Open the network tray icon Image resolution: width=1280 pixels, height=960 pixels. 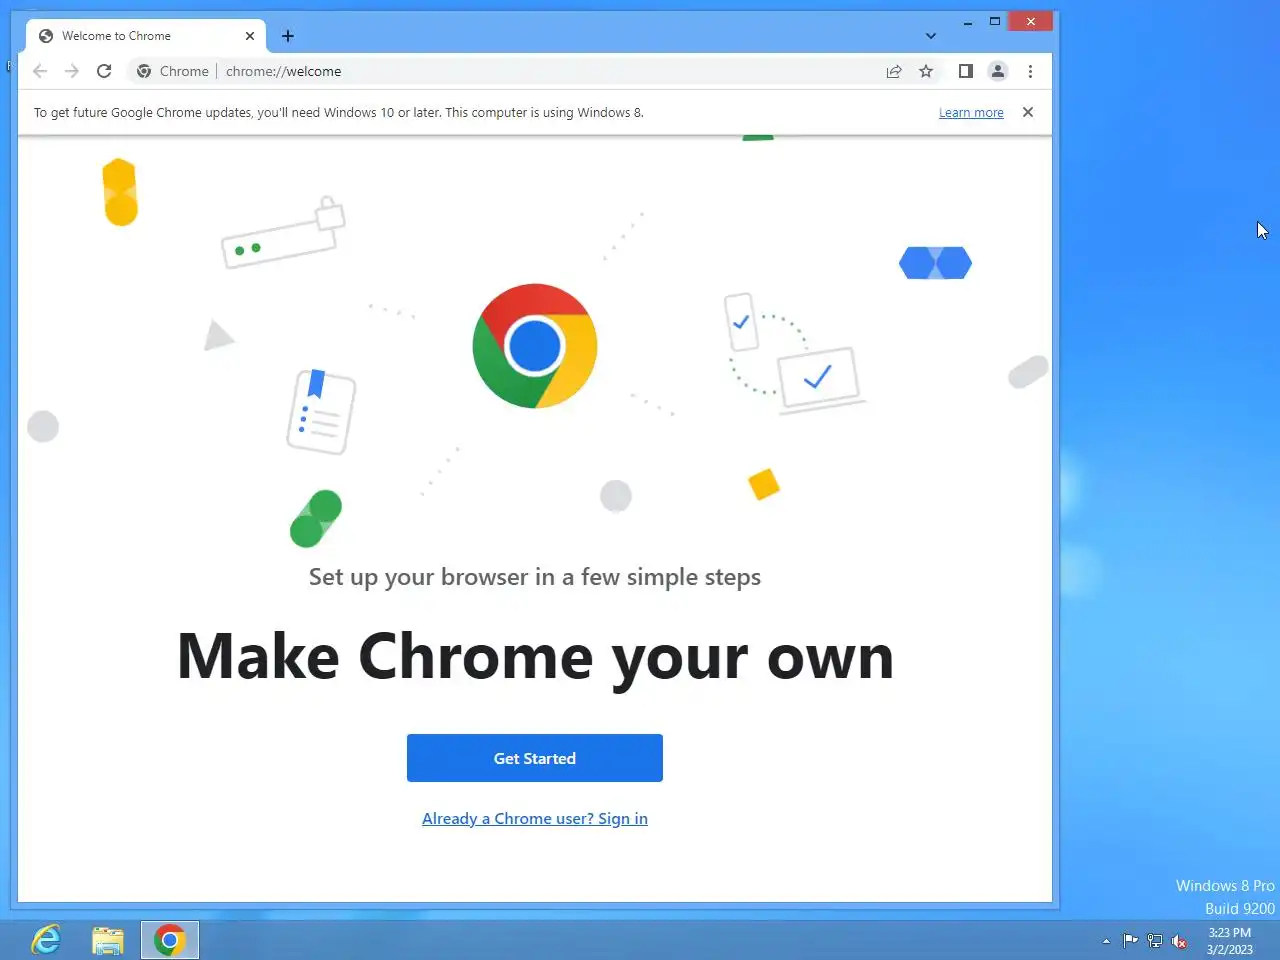point(1155,941)
